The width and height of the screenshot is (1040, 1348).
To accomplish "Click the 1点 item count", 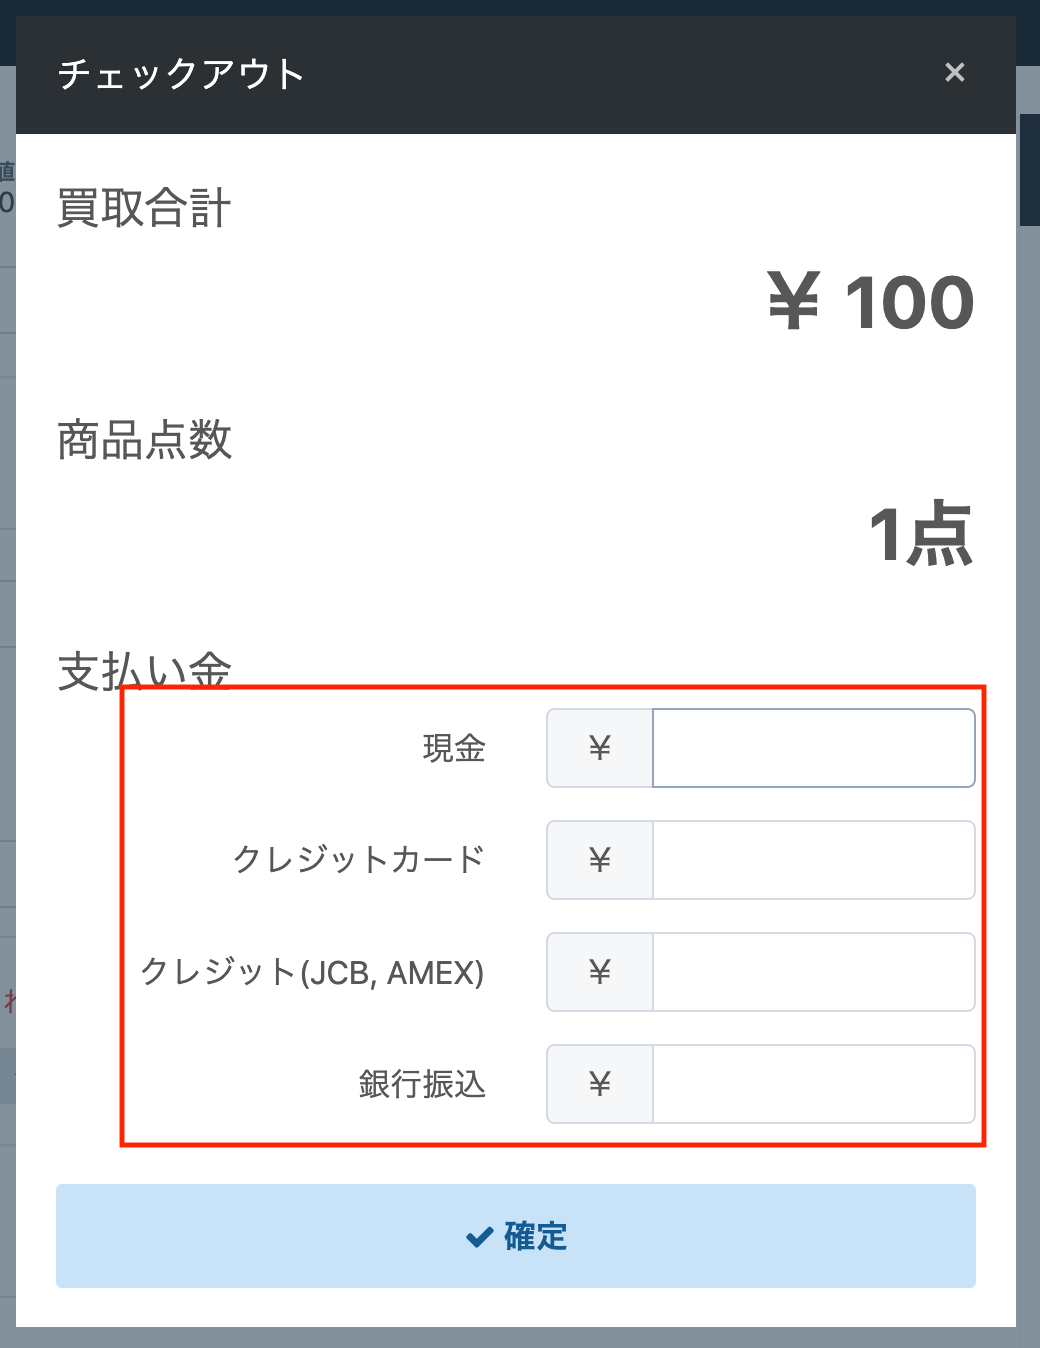I will click(921, 534).
